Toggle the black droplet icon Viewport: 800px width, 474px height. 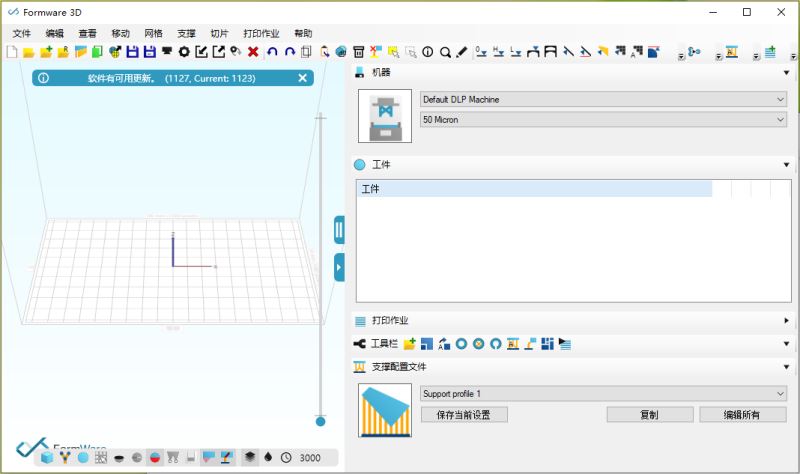coord(268,457)
